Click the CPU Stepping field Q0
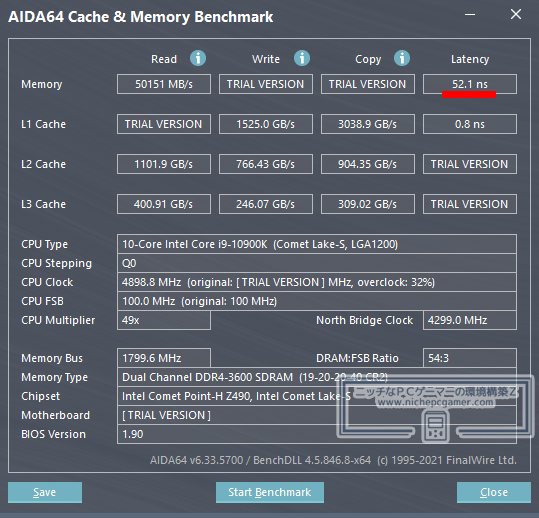 point(317,263)
